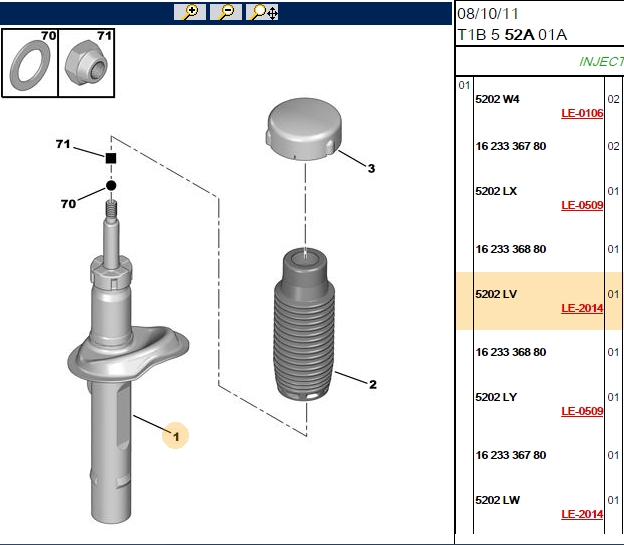The image size is (624, 545).
Task: Open LE-2014 link under 5202 LV
Action: (582, 309)
